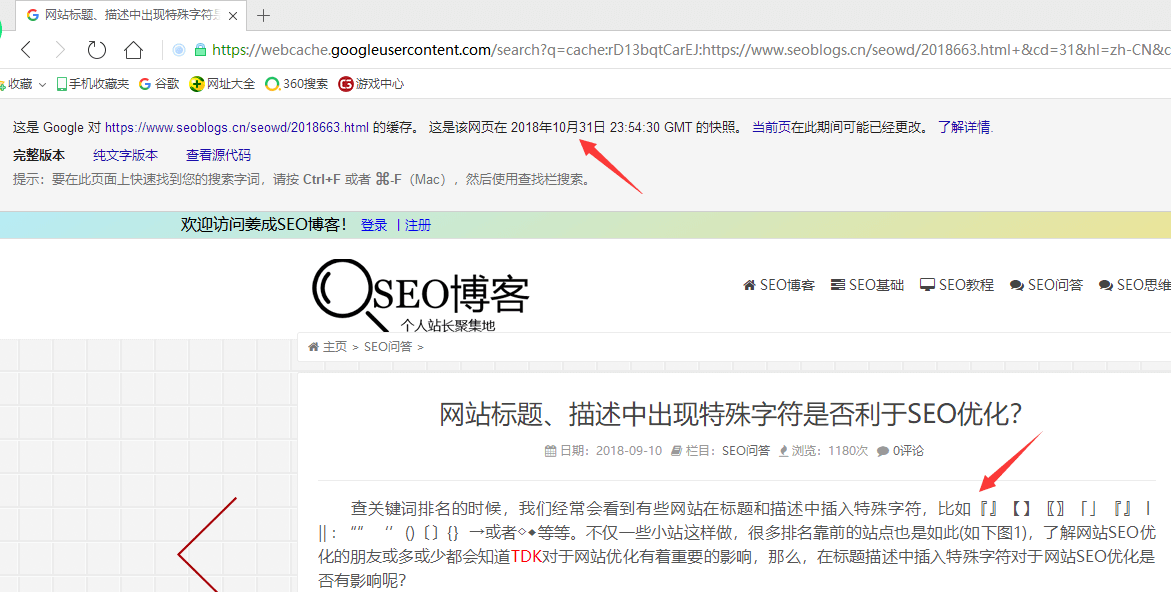1171x592 pixels.
Task: Open the 网址大全 bookmark
Action: [223, 84]
